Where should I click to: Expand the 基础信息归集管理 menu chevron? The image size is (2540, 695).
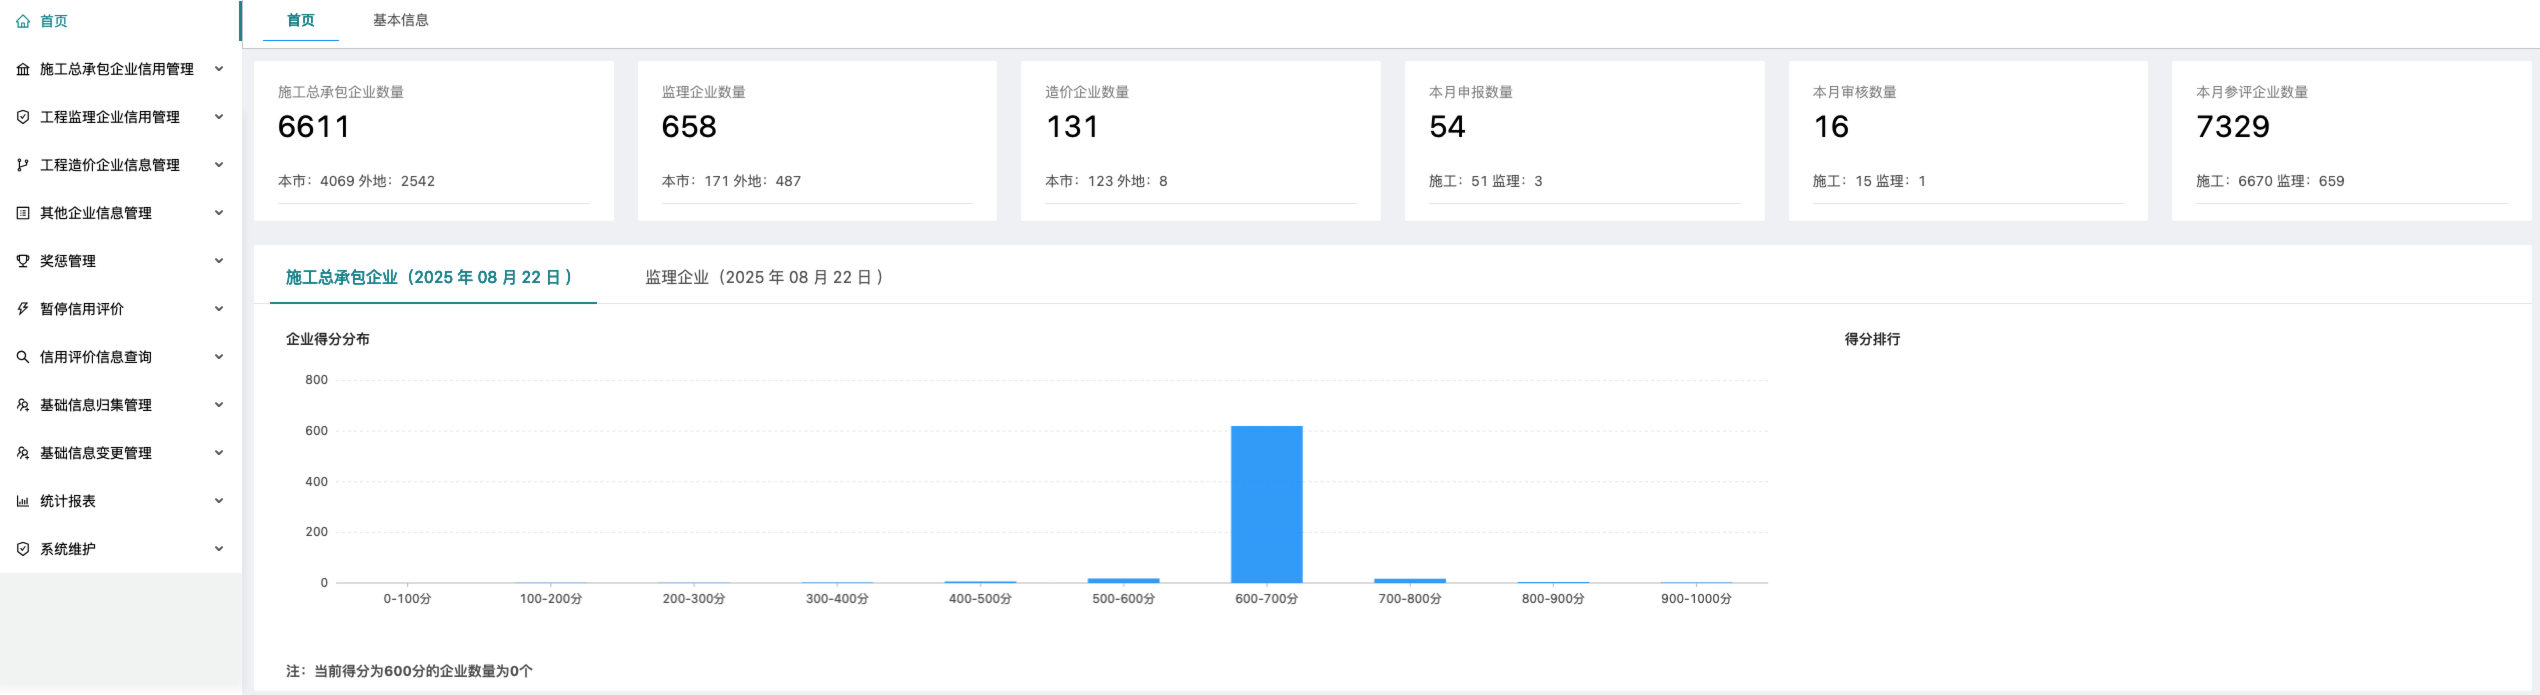click(219, 405)
